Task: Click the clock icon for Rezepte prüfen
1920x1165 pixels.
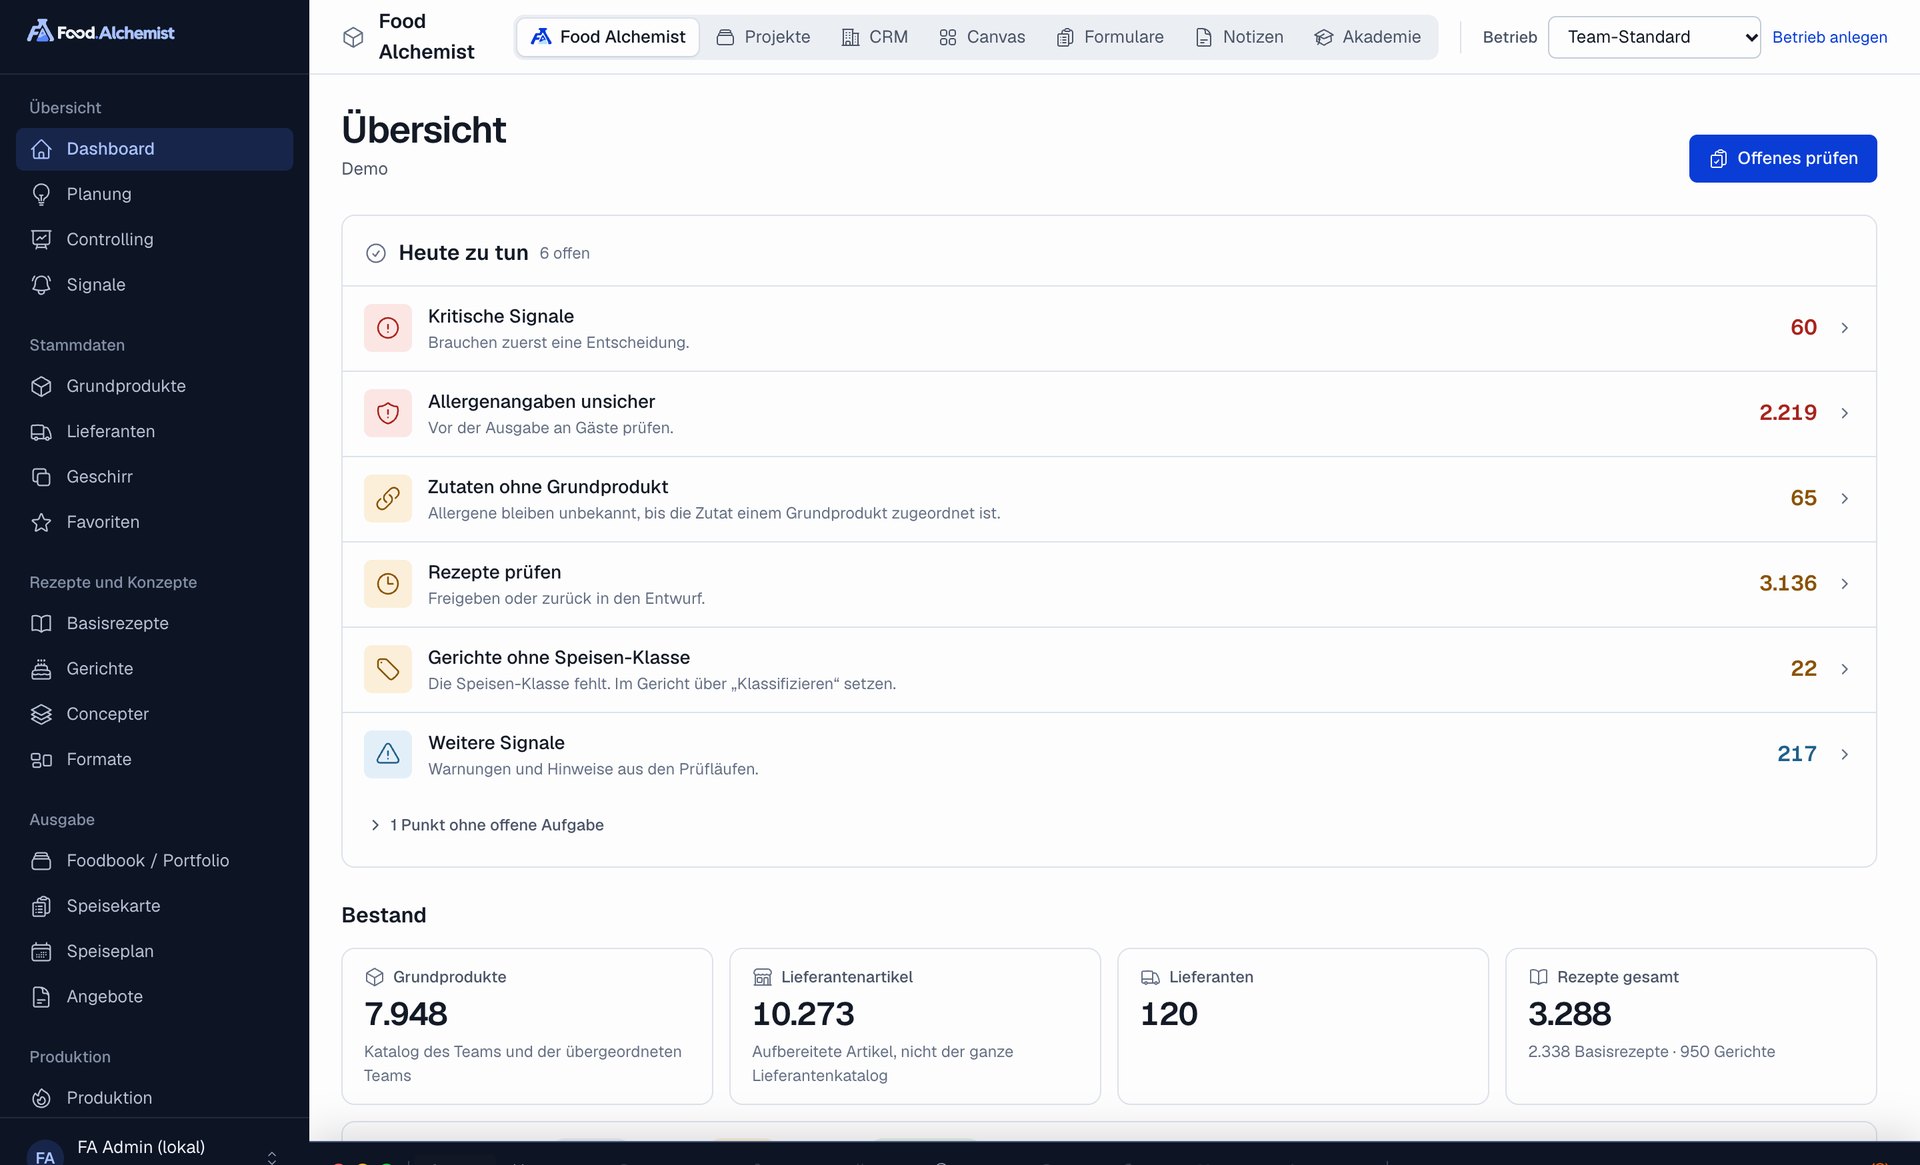Action: coord(388,584)
